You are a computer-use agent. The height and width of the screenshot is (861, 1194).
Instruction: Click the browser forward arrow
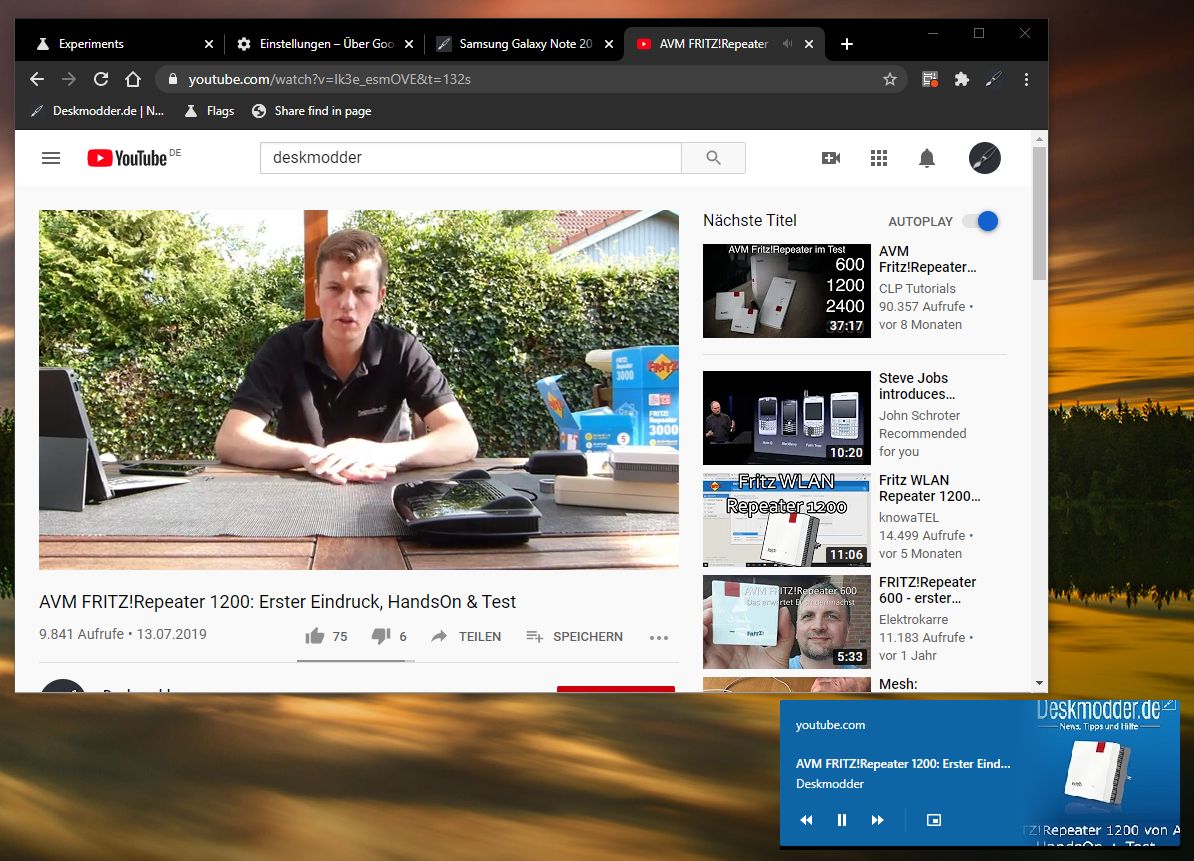69,79
